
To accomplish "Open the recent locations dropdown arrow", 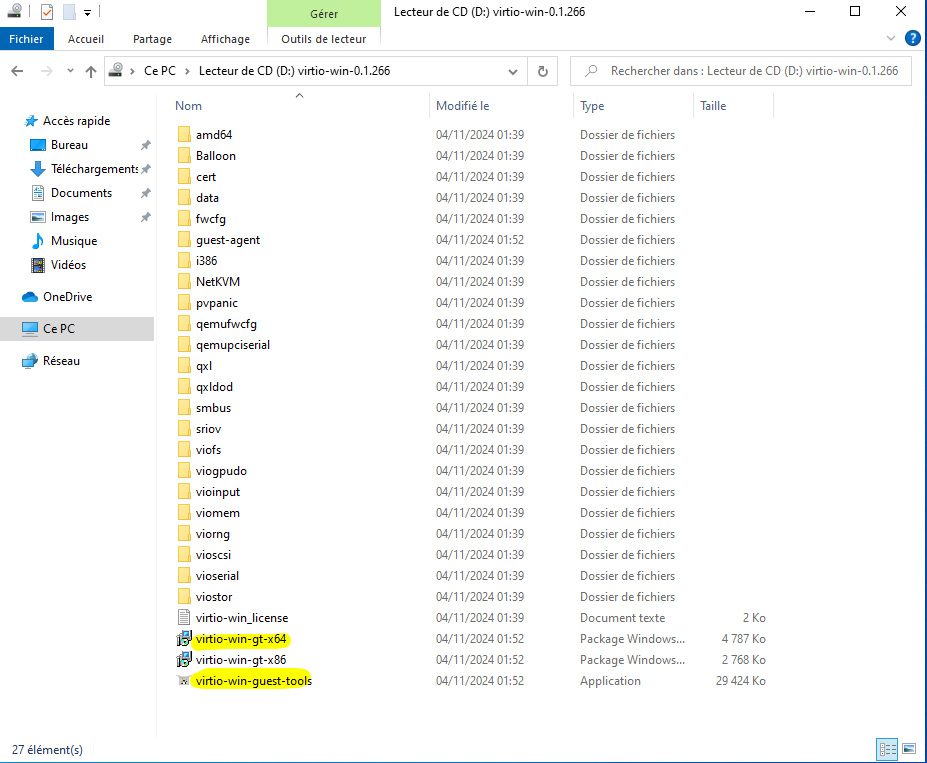I will tap(69, 71).
